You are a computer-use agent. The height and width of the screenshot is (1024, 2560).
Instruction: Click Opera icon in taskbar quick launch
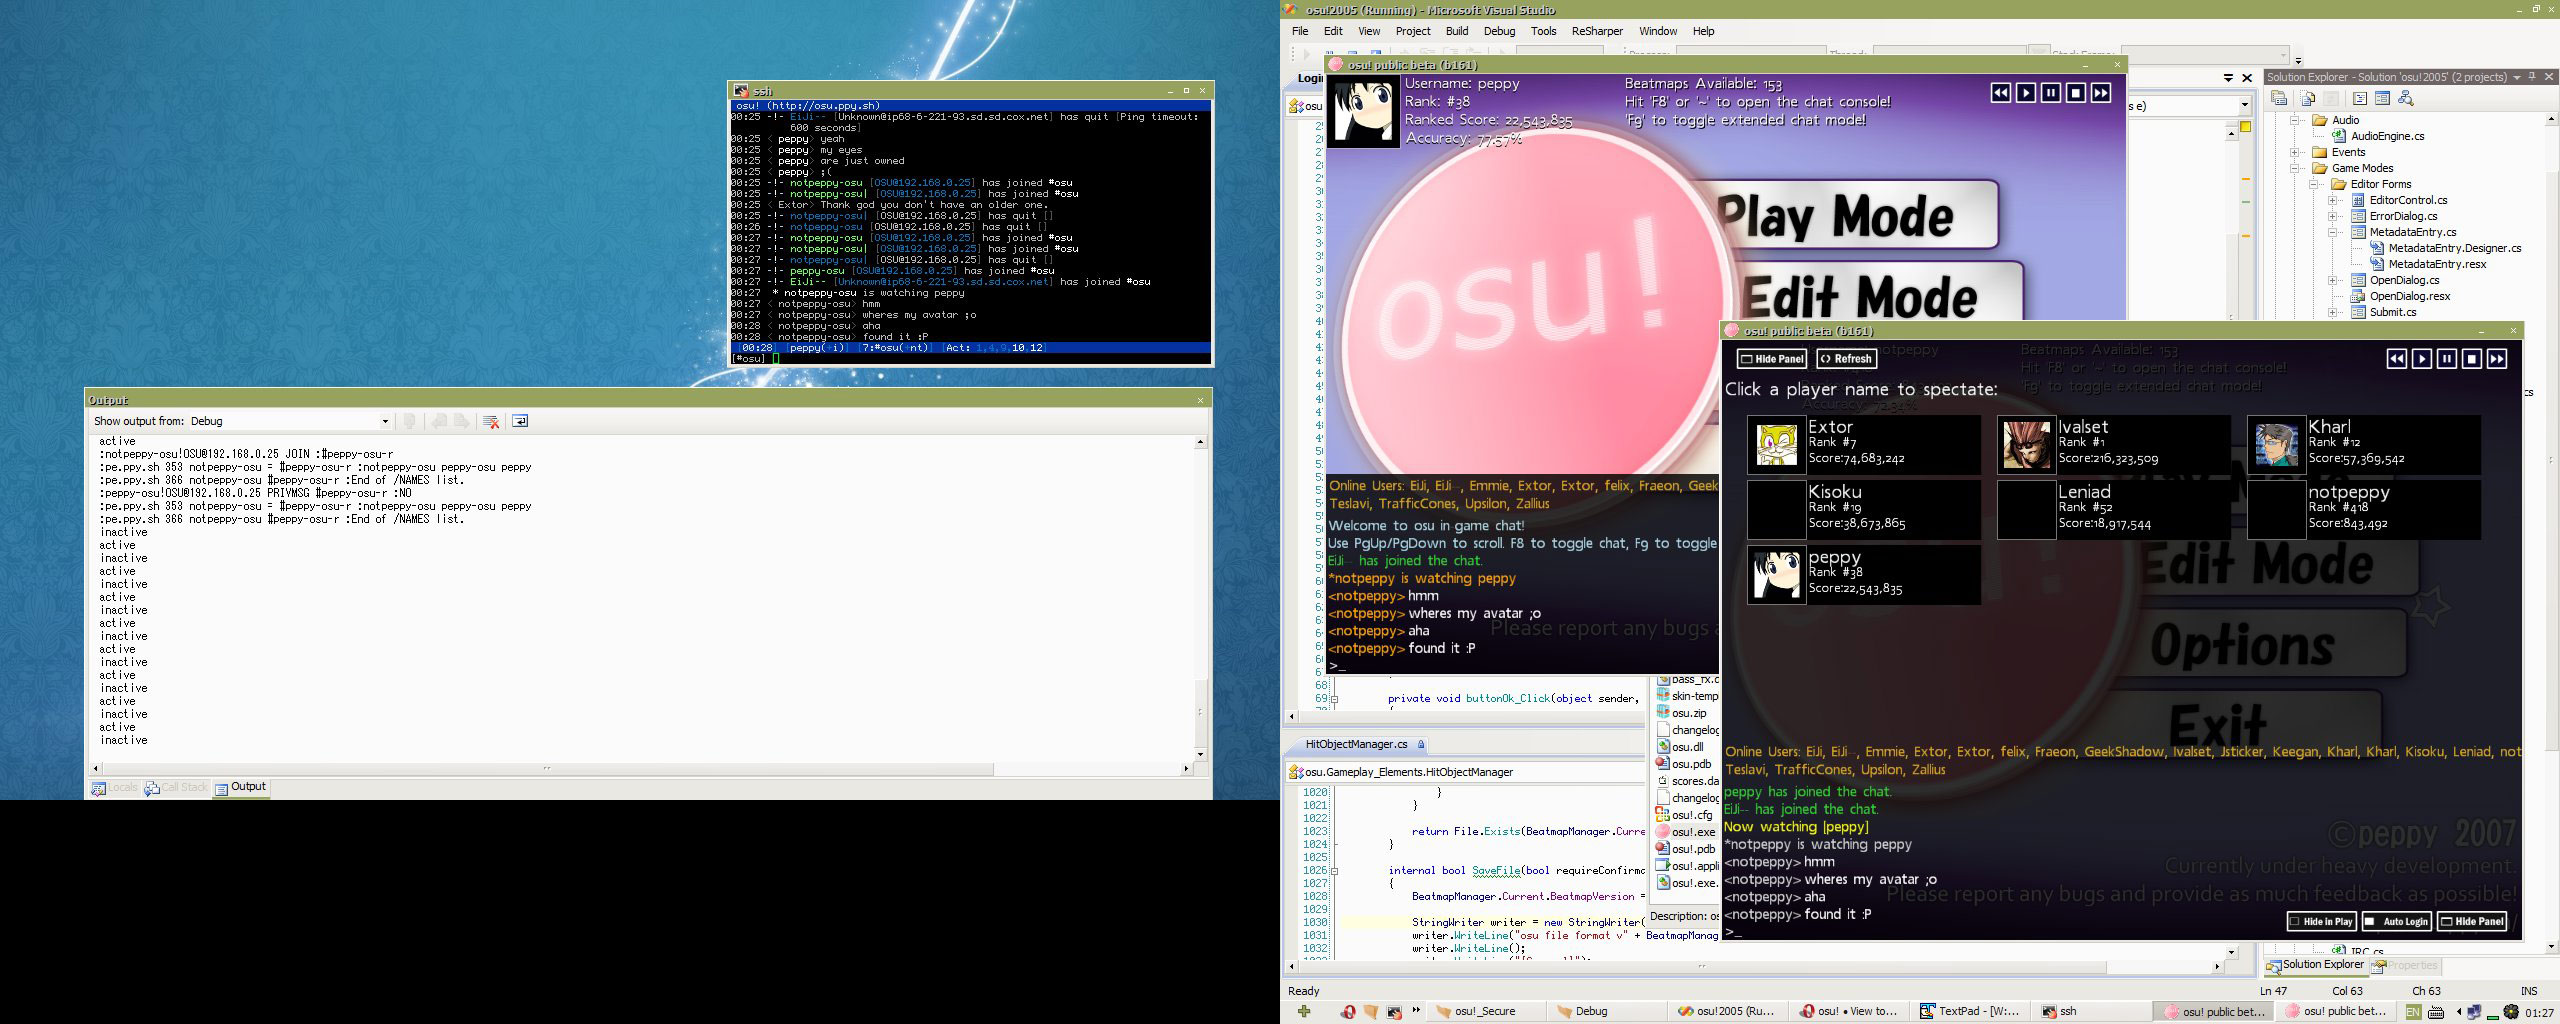pos(1349,1012)
